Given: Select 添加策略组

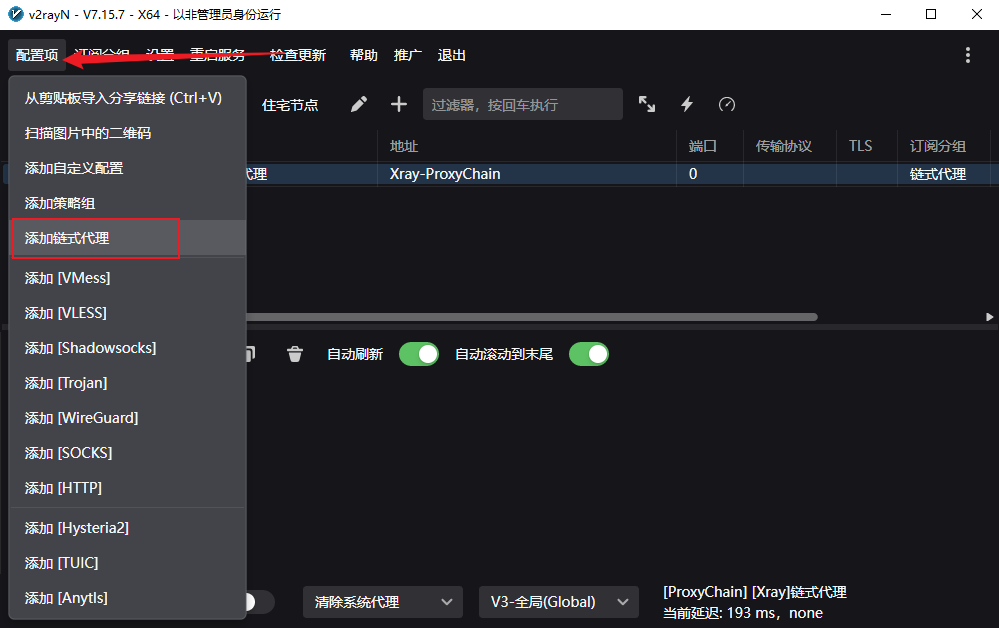Looking at the screenshot, I should 128,203.
